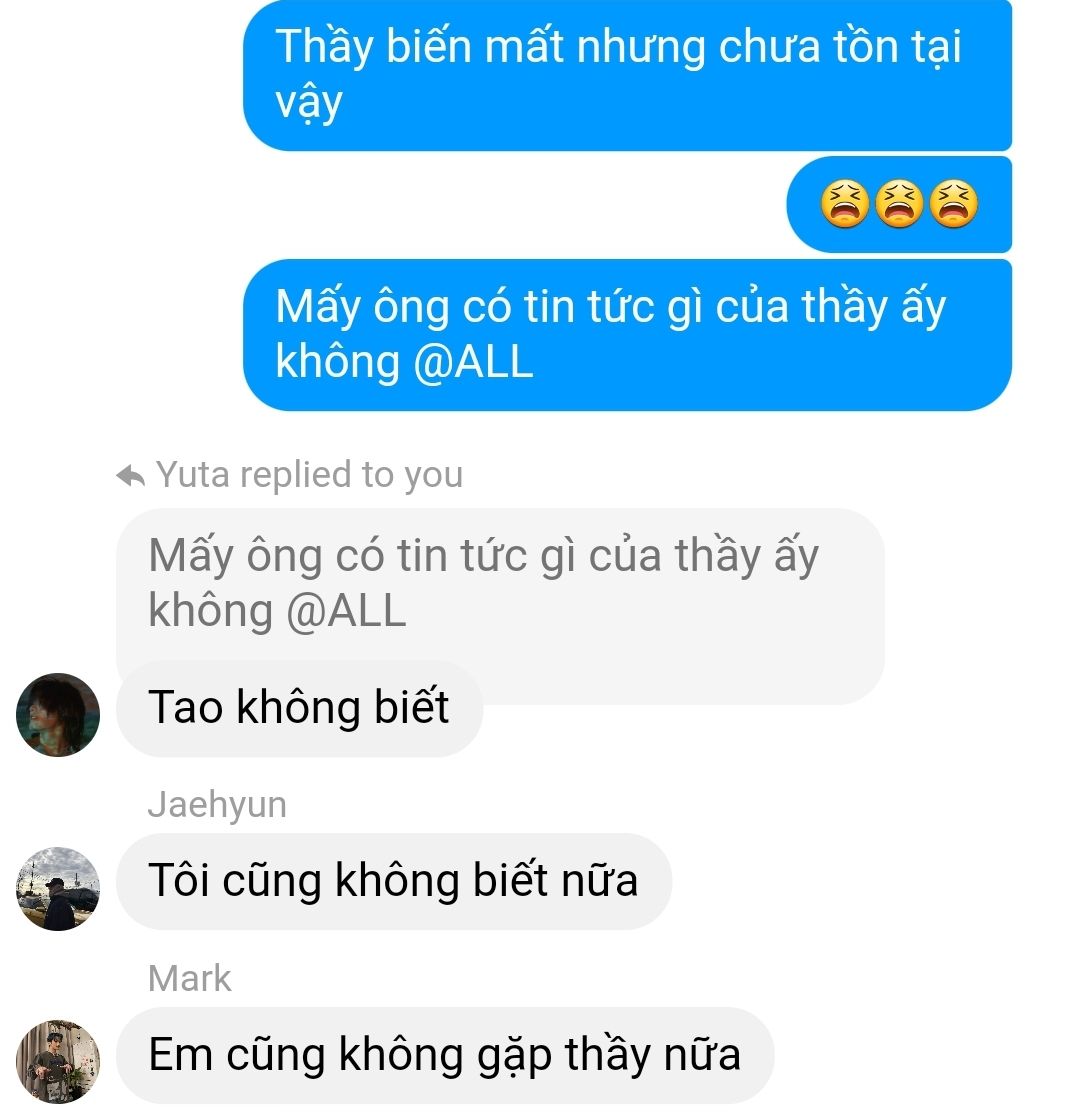Tap the @ALL mention in the blue message

(x=473, y=362)
